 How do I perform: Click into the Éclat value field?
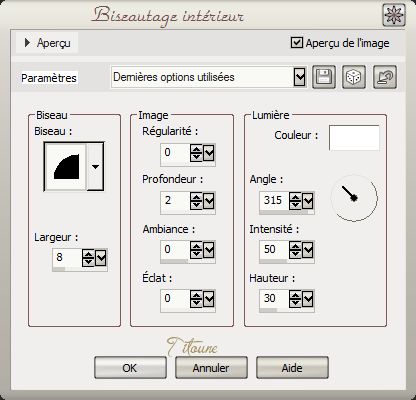pyautogui.click(x=175, y=298)
